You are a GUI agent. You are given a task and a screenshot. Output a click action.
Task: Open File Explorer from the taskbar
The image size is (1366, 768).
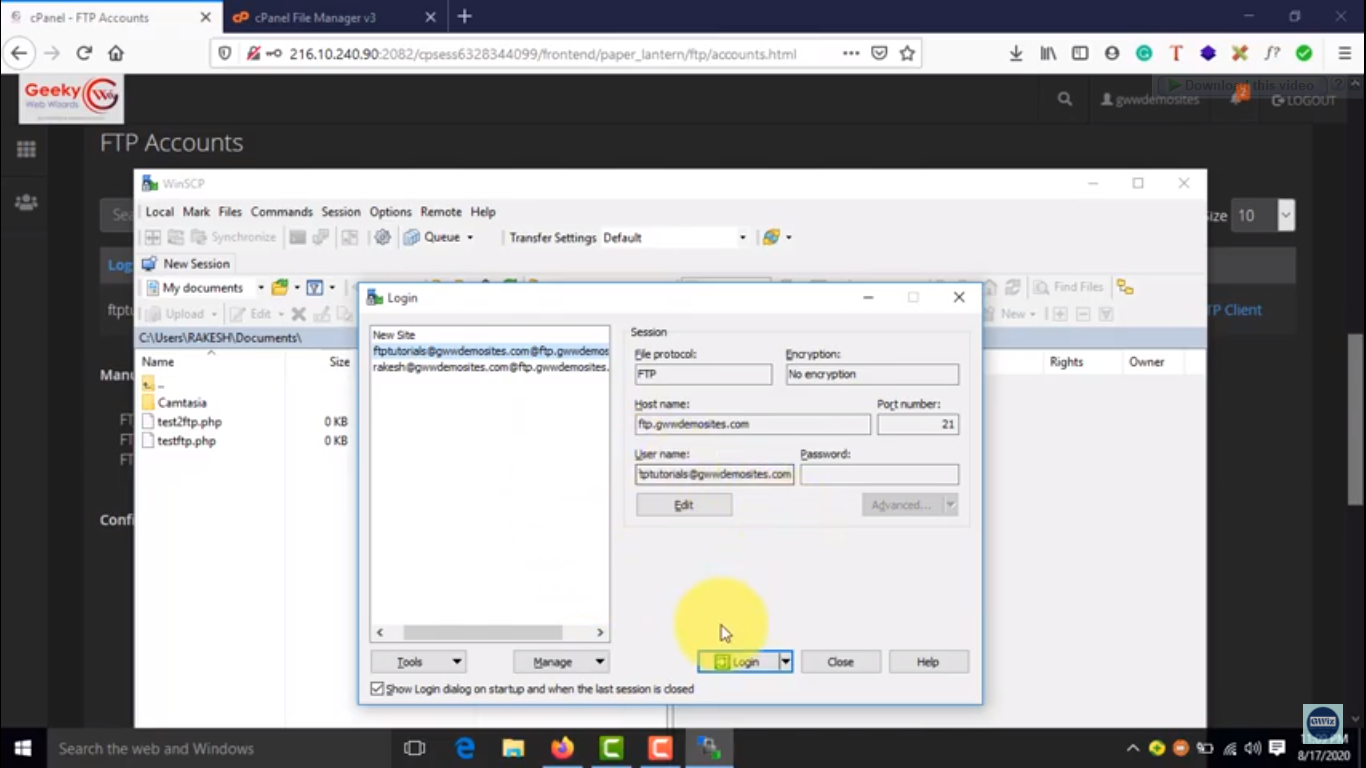click(514, 748)
